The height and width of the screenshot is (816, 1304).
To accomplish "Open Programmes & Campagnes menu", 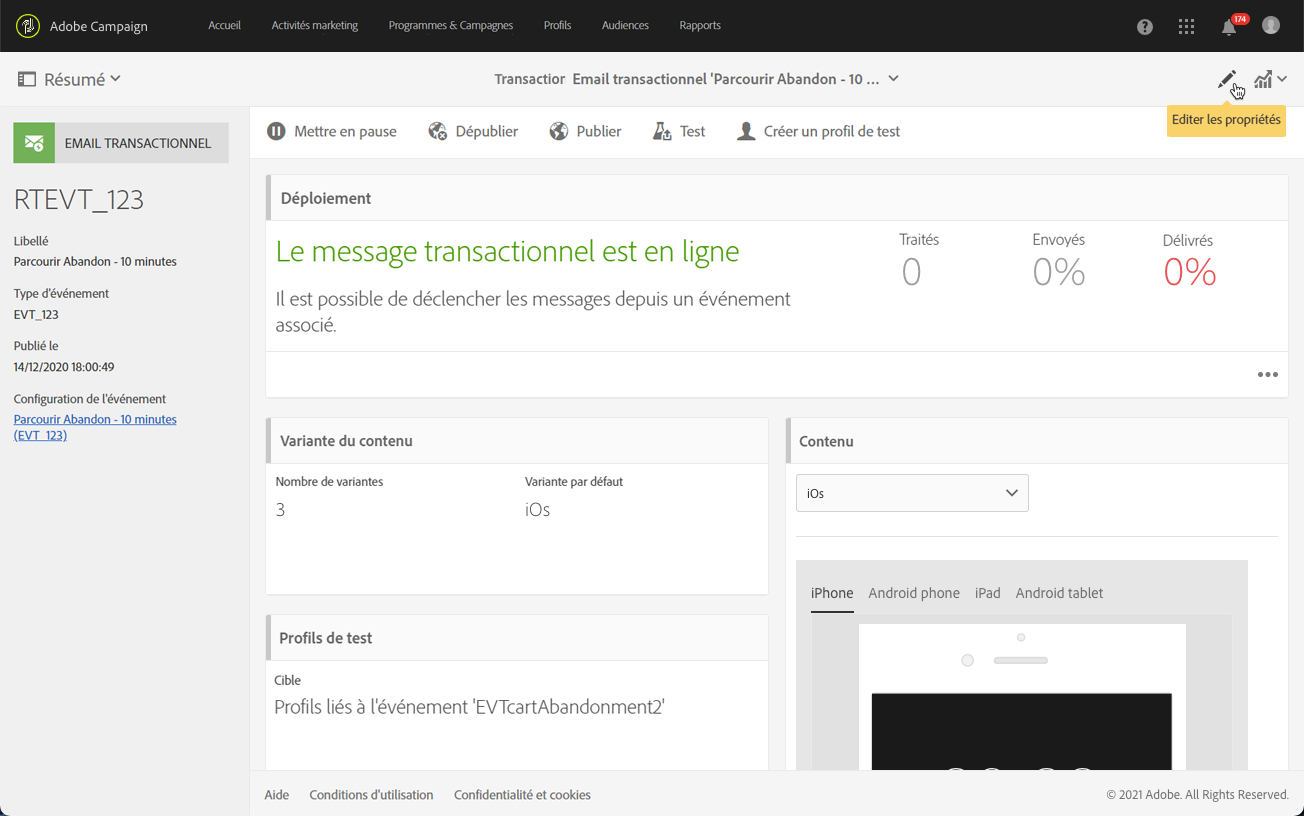I will click(x=451, y=25).
